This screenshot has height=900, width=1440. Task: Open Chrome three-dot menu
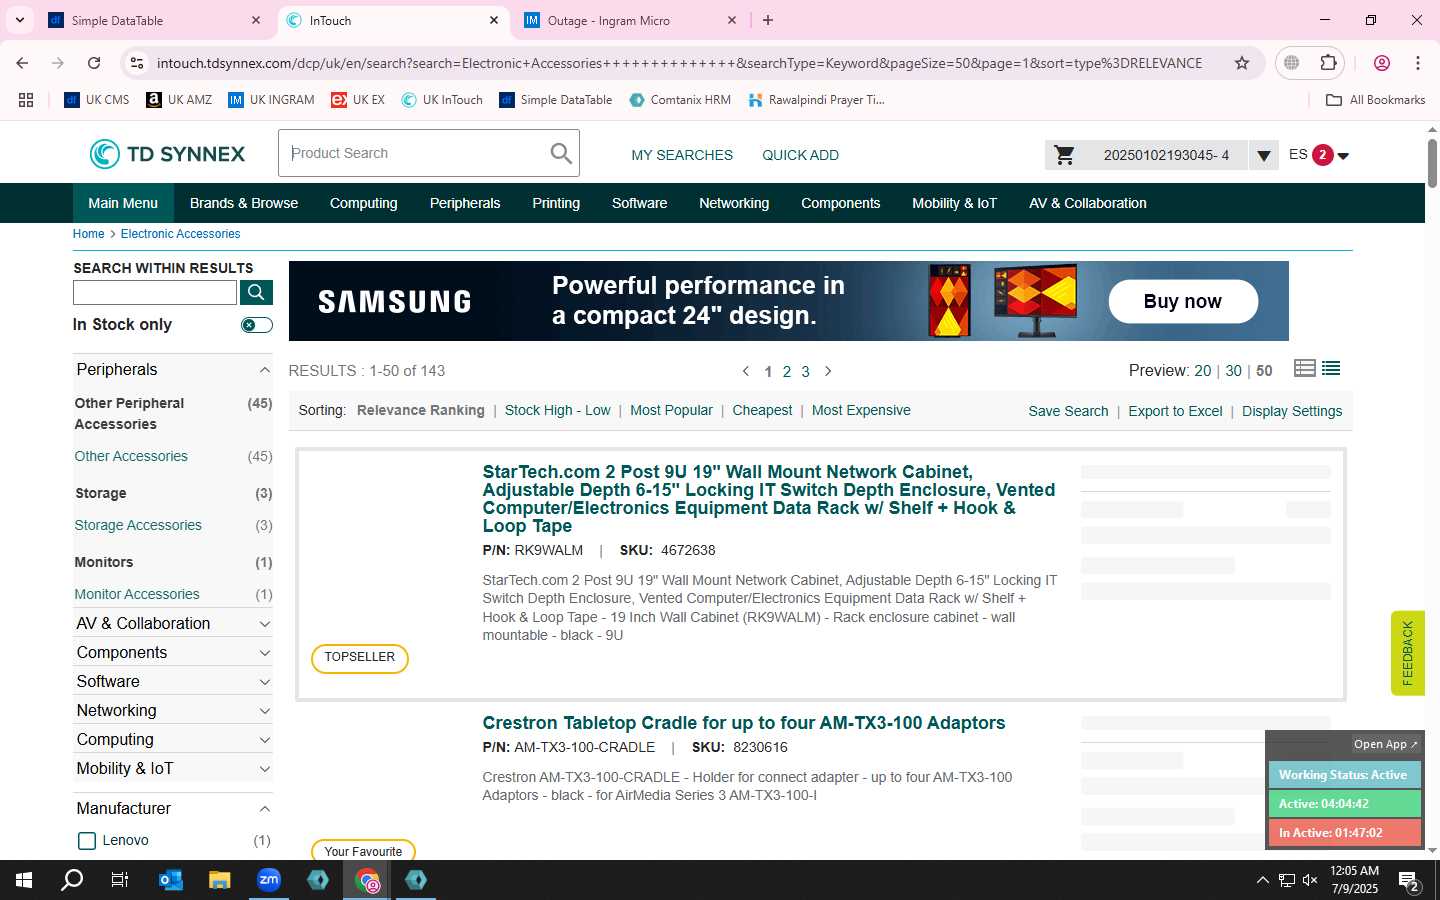1418,63
